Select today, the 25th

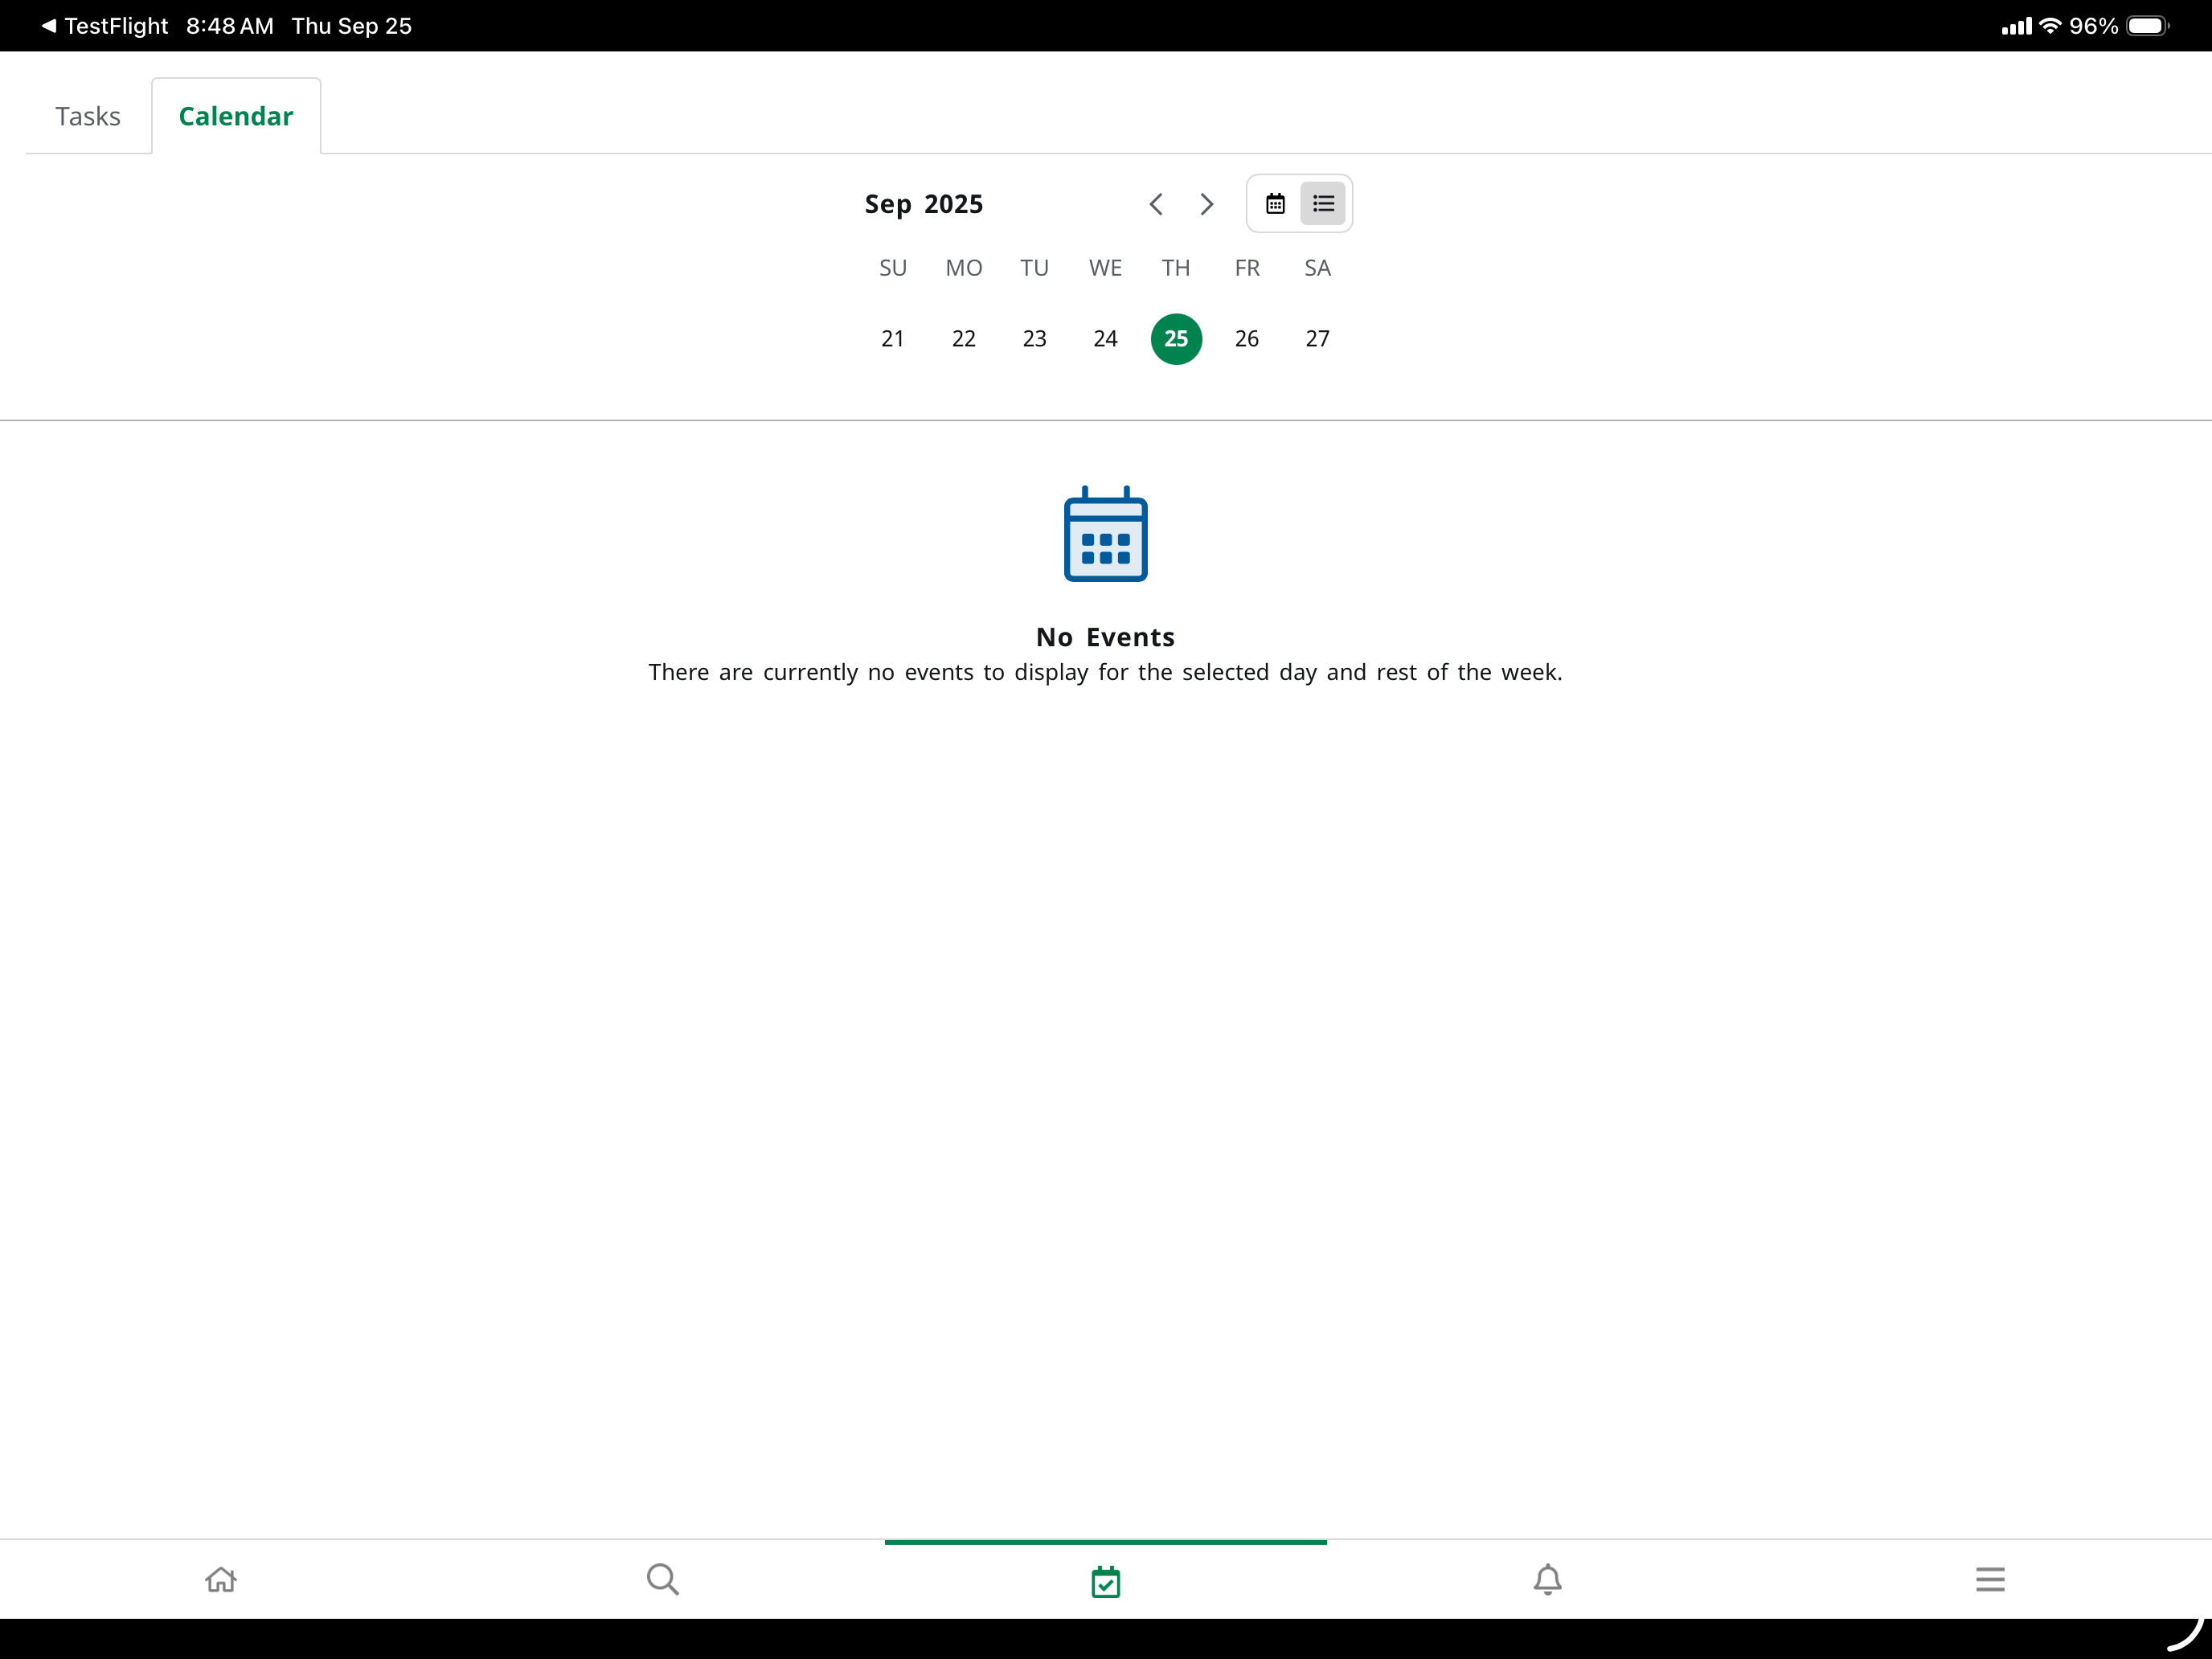[x=1176, y=339]
